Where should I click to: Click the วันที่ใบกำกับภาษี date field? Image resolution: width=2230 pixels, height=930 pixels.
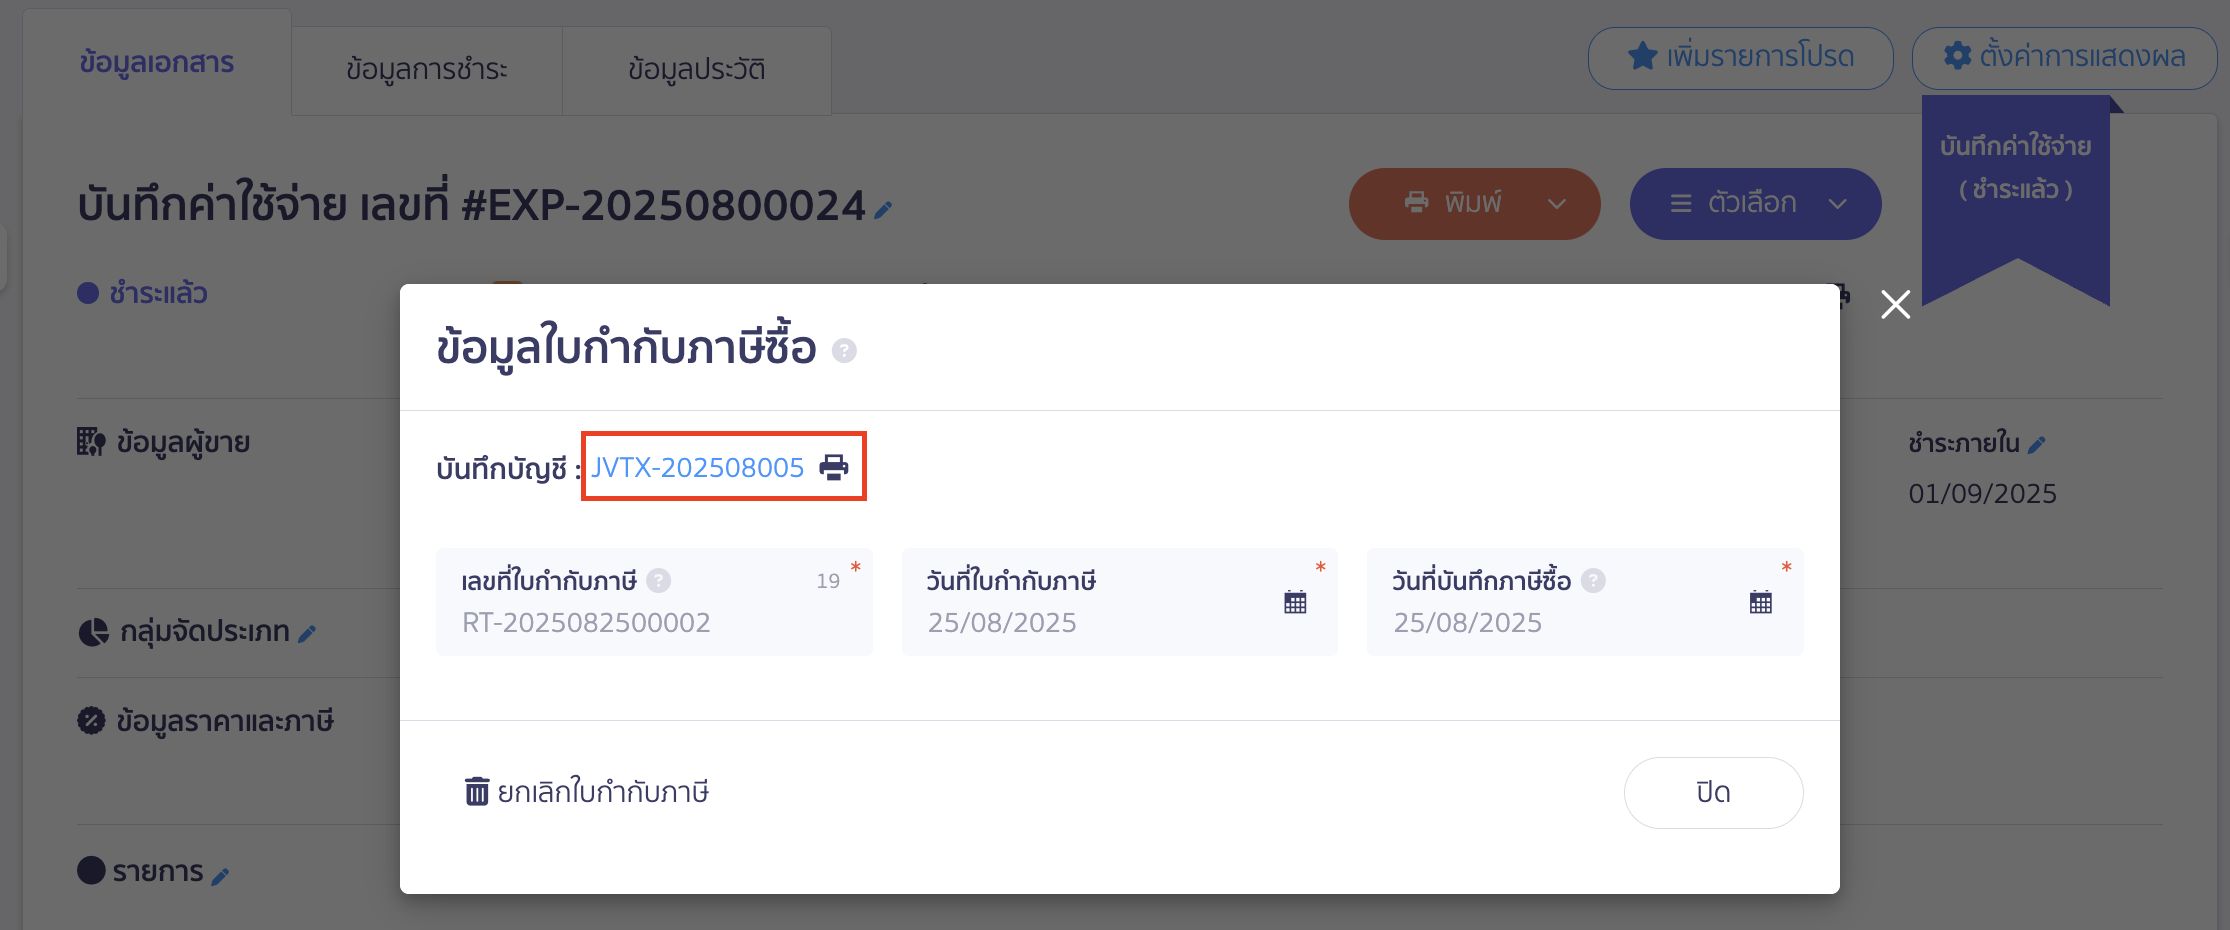[1119, 602]
